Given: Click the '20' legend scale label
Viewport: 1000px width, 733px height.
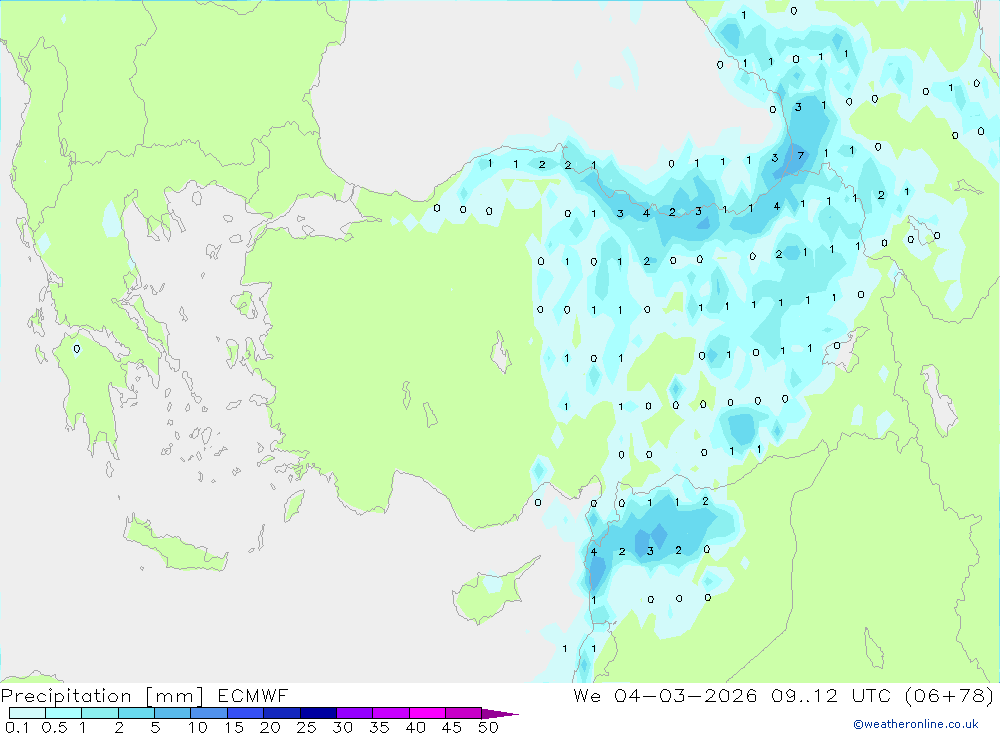Looking at the screenshot, I should coord(270,727).
